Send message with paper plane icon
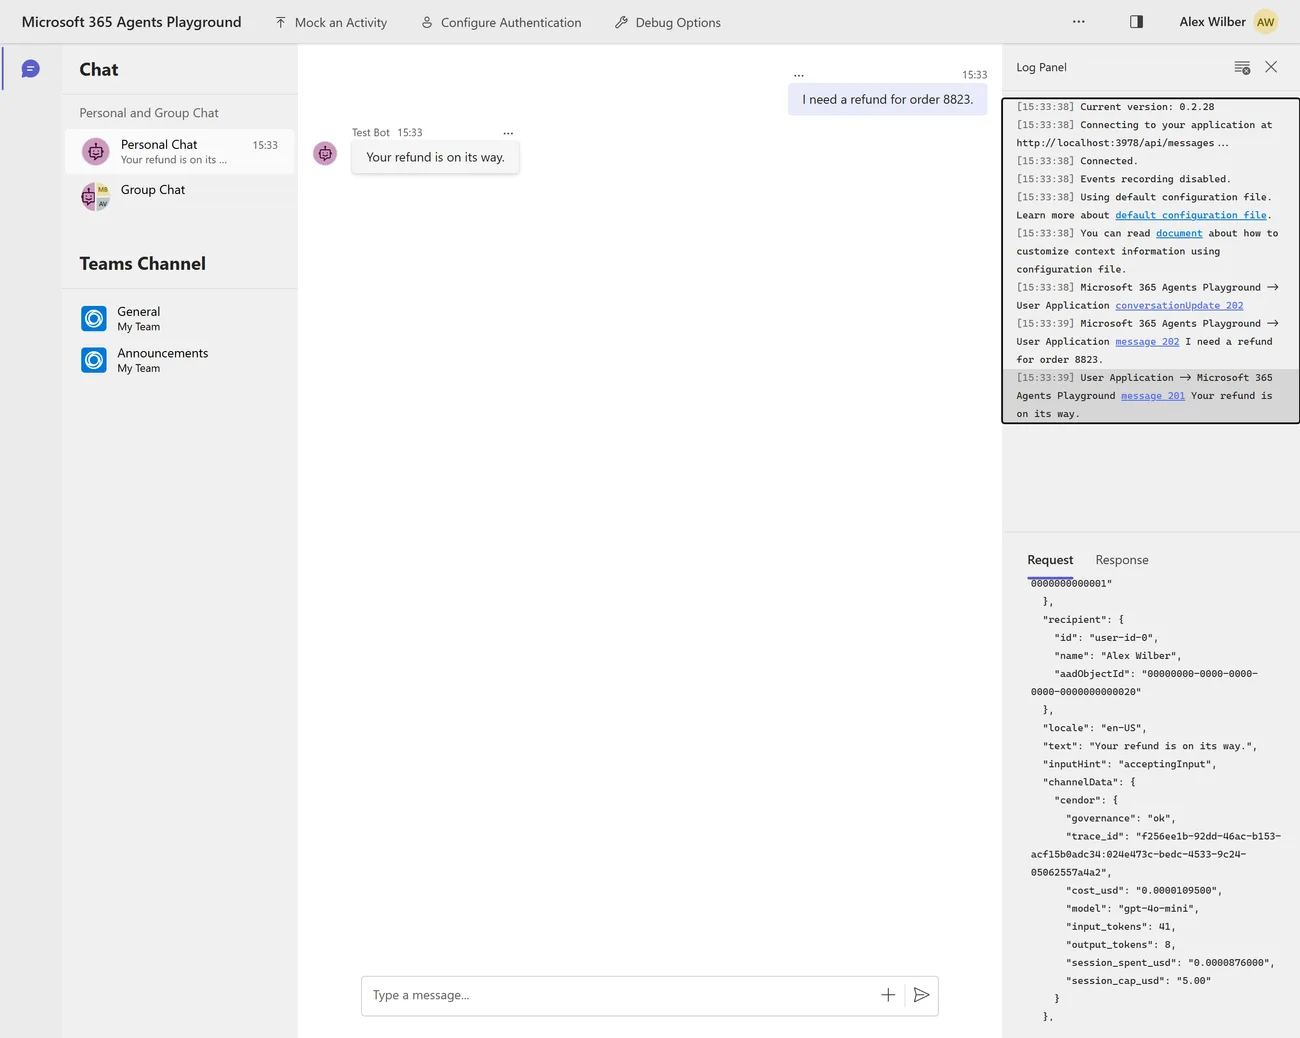Screen dimensions: 1300x1038 922,995
